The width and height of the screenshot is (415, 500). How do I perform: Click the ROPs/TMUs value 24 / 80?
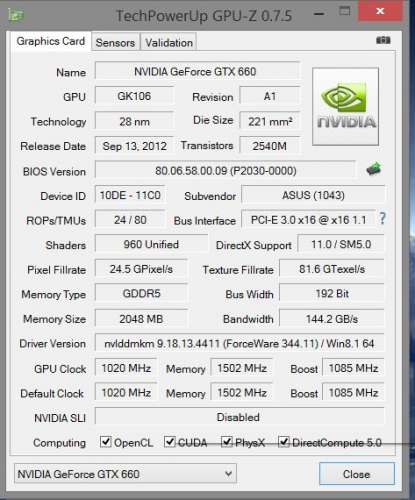130,220
